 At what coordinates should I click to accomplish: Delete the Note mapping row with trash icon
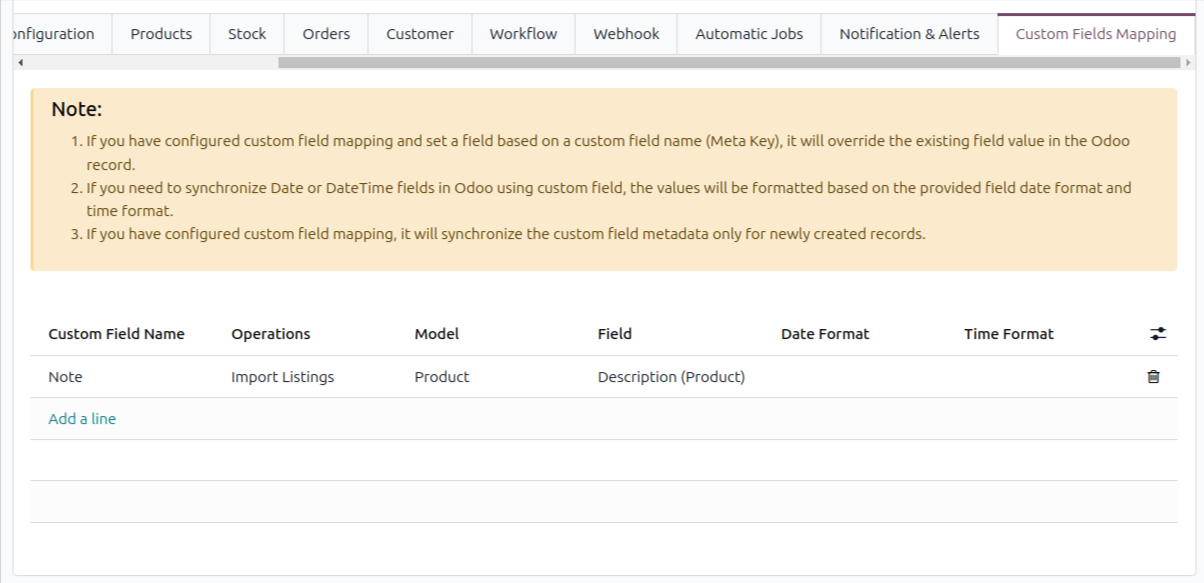1153,377
